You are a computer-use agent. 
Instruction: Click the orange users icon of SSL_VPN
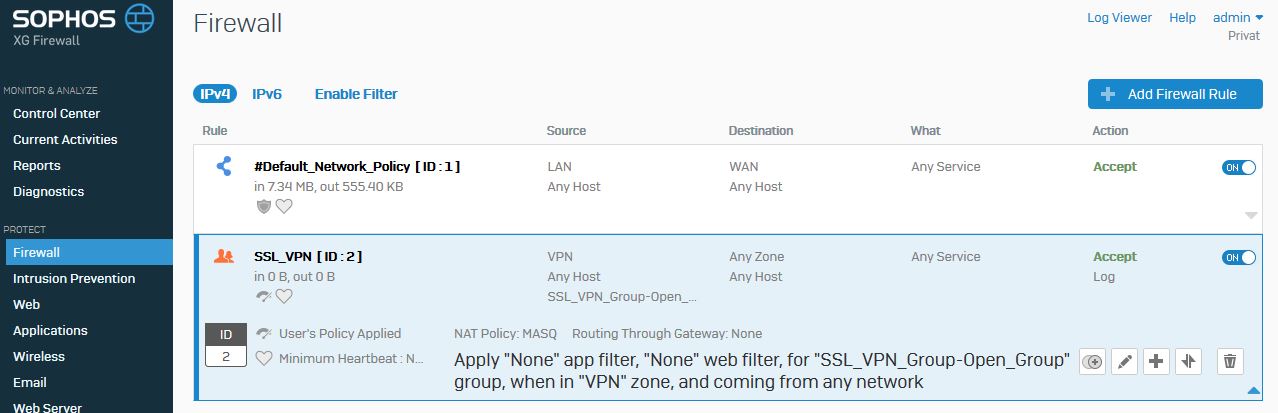pyautogui.click(x=224, y=257)
